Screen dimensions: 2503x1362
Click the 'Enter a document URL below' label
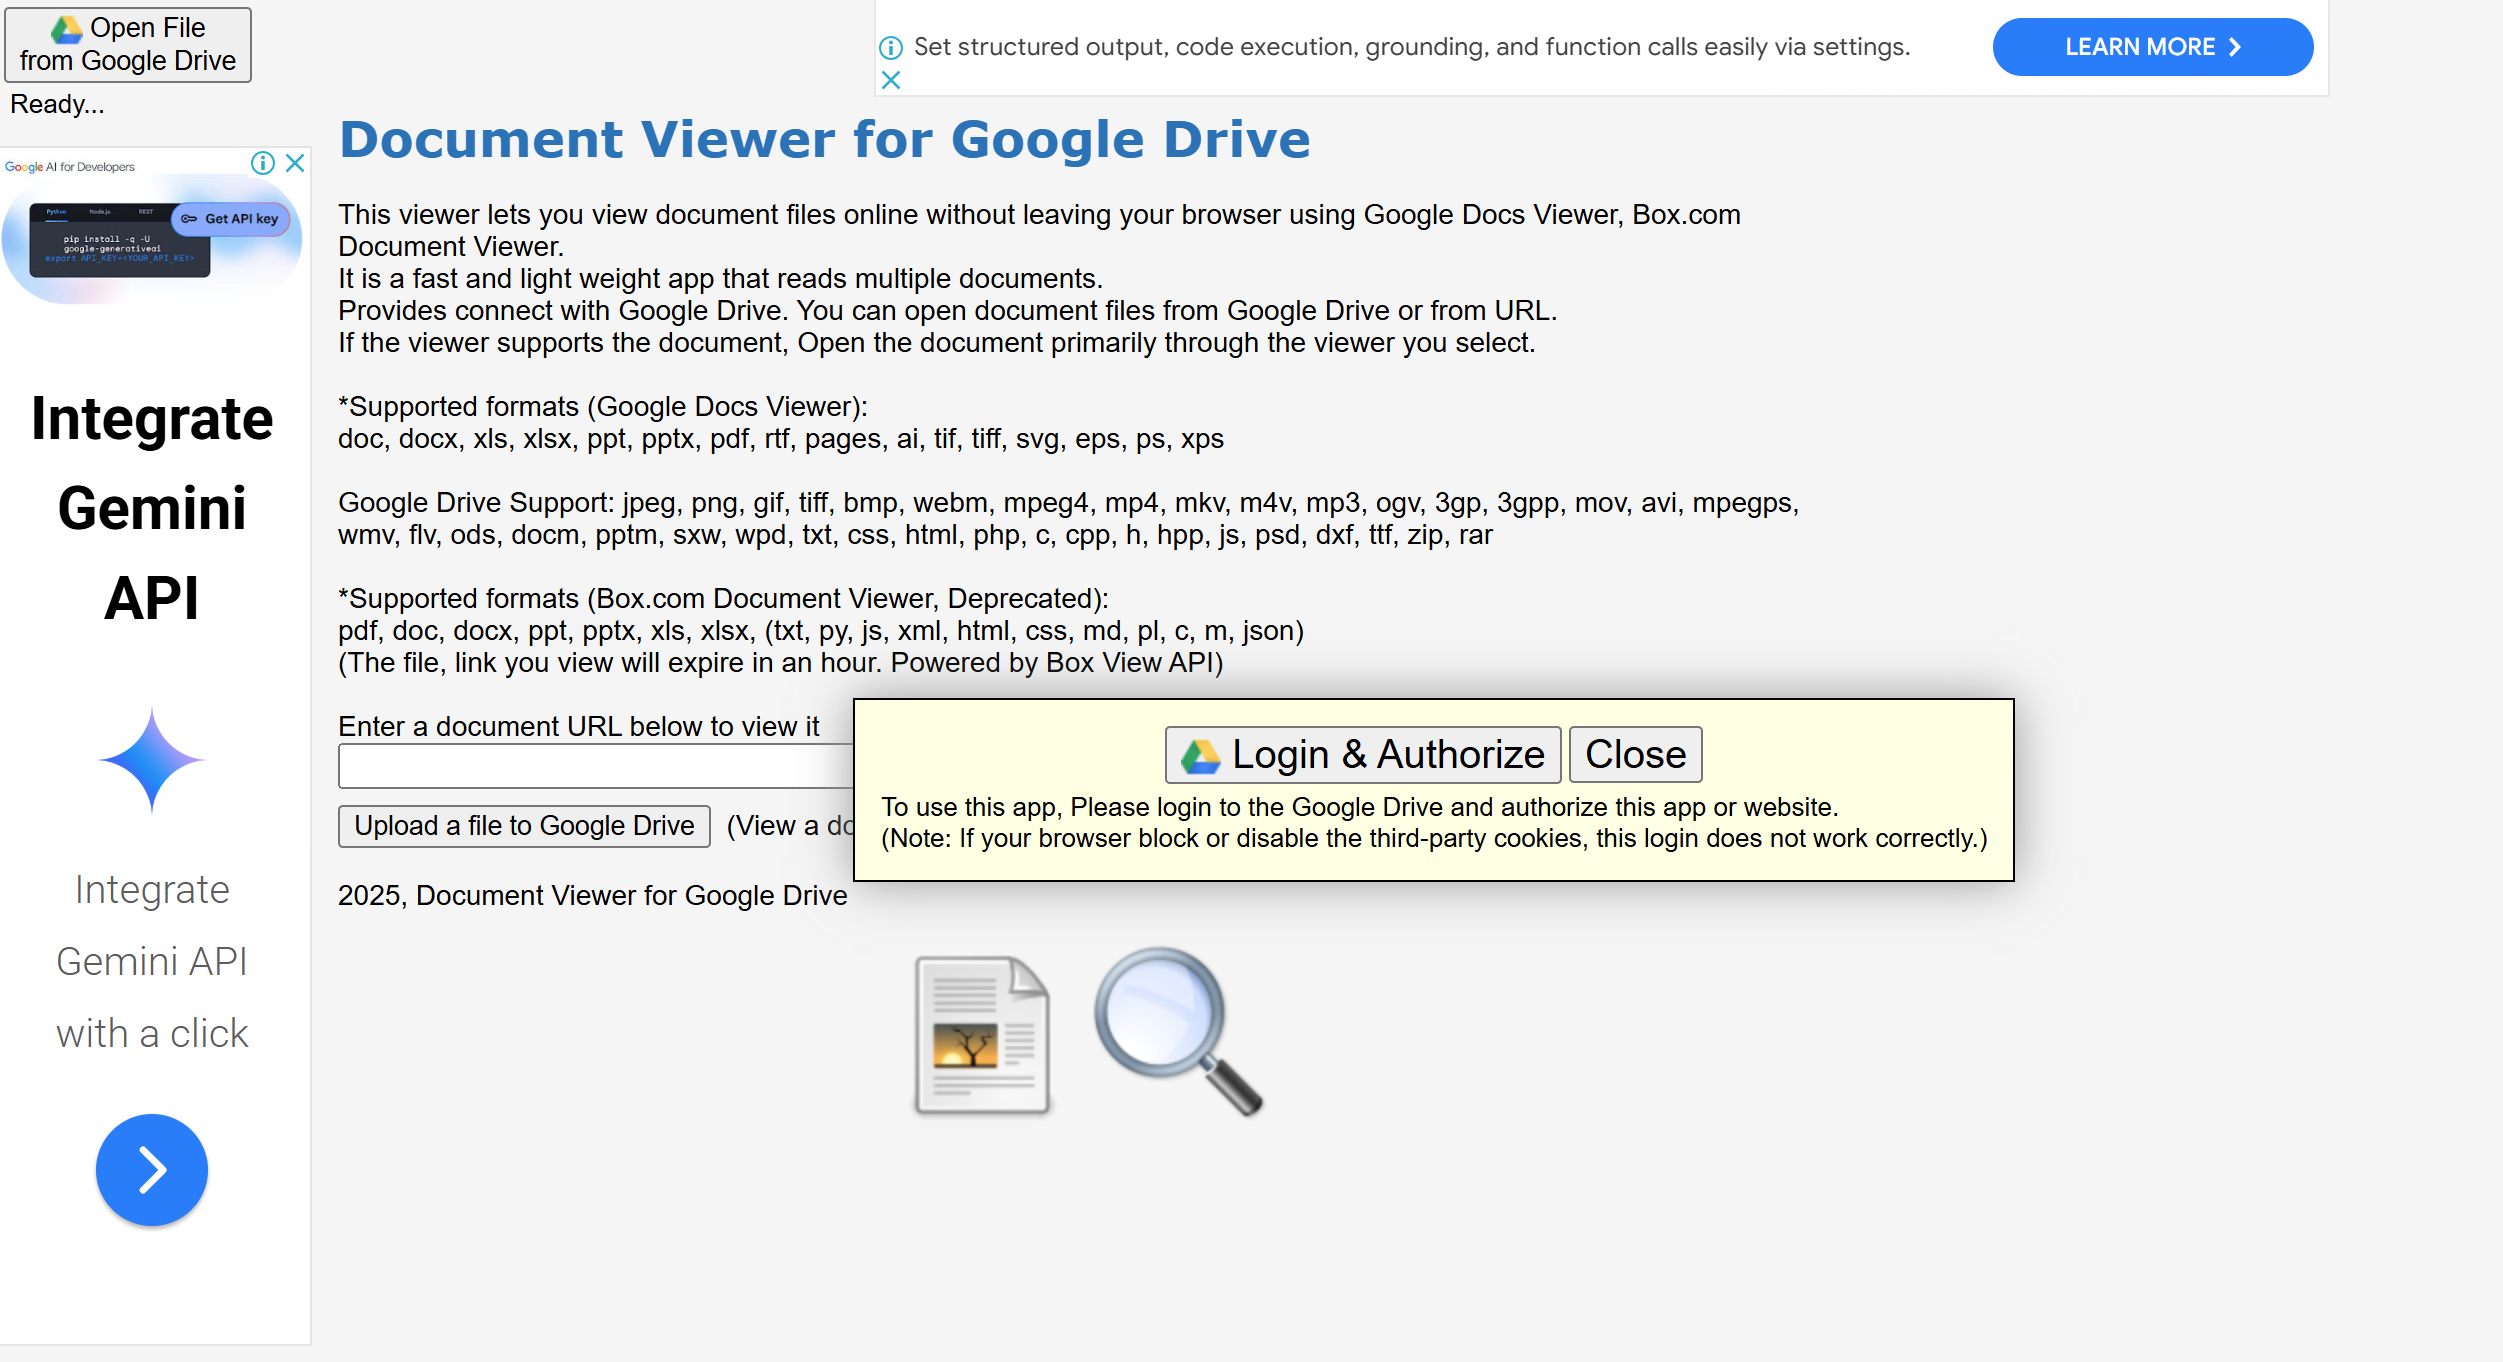click(579, 726)
